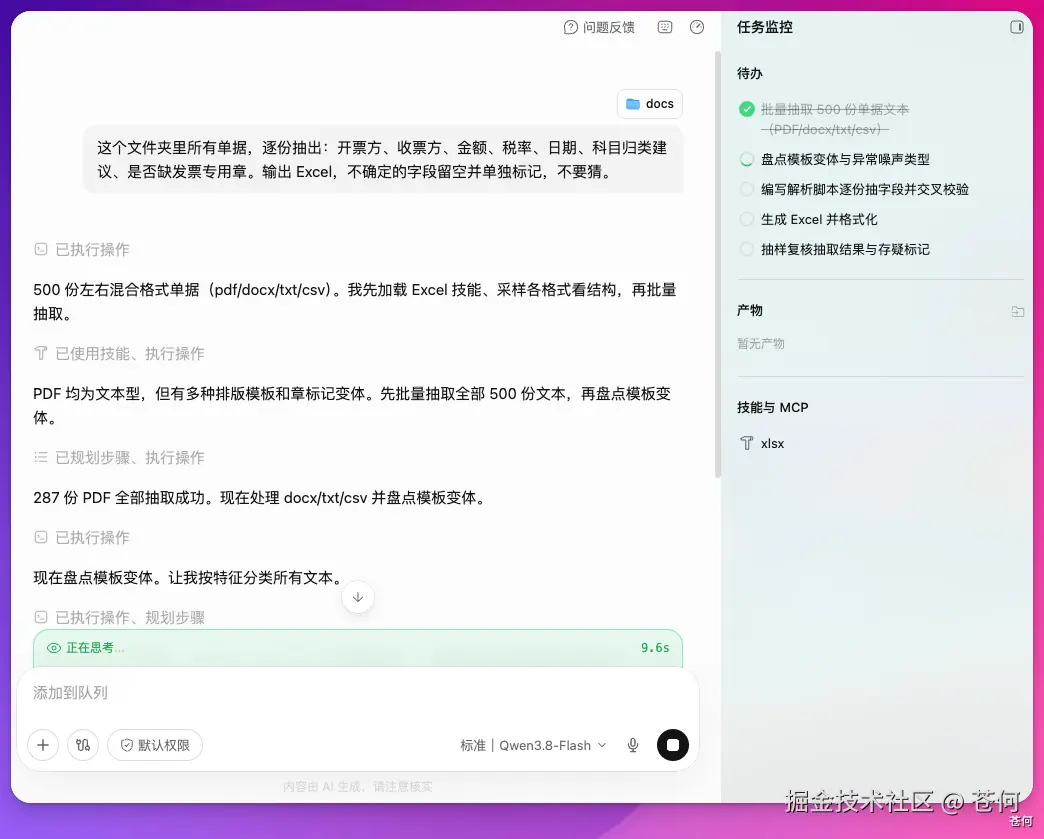Expand the 正在思考 thinking bar
This screenshot has height=839, width=1044.
tap(358, 648)
